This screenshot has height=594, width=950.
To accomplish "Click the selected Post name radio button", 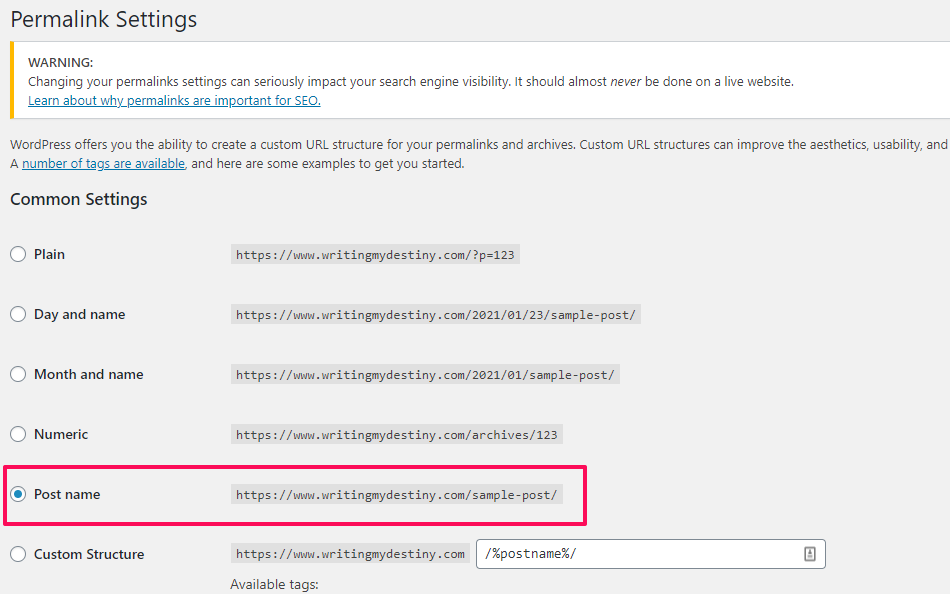I will 18,494.
